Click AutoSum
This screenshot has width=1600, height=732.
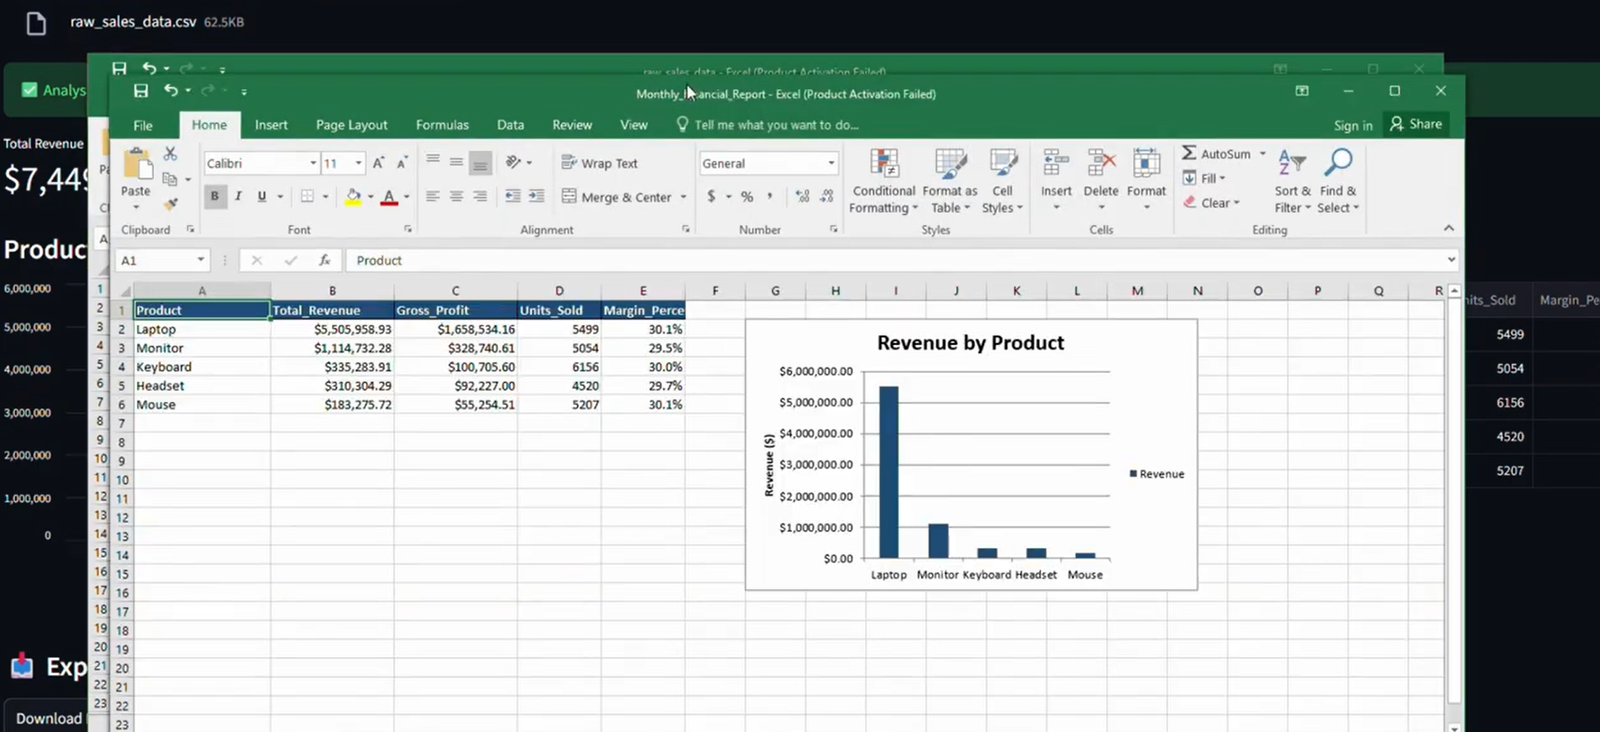1217,154
